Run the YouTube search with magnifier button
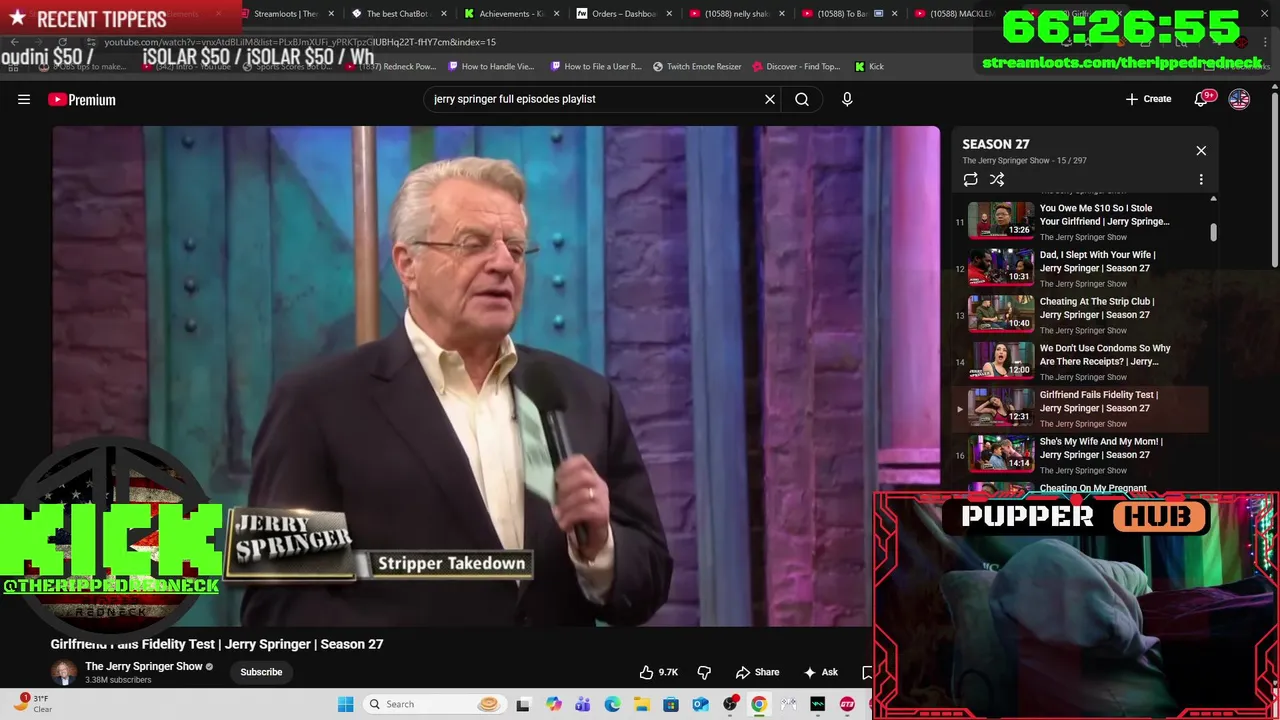This screenshot has height=720, width=1280. [802, 99]
